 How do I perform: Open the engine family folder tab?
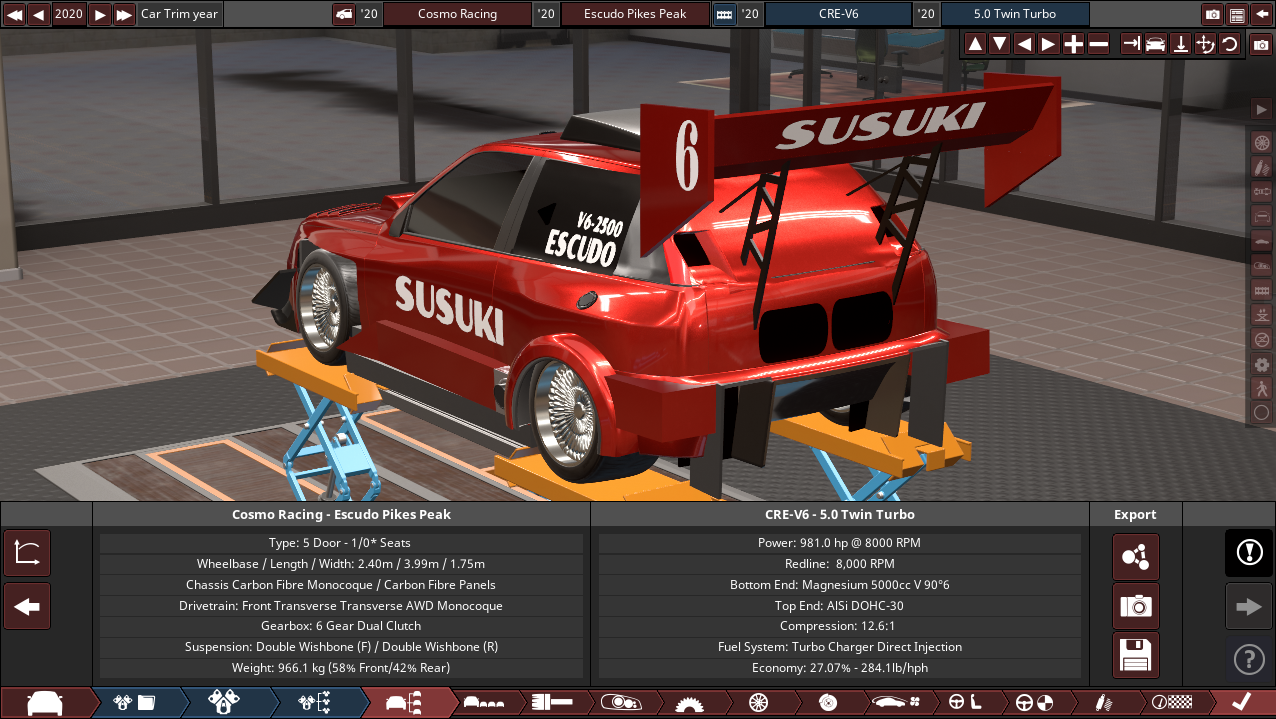pos(135,703)
